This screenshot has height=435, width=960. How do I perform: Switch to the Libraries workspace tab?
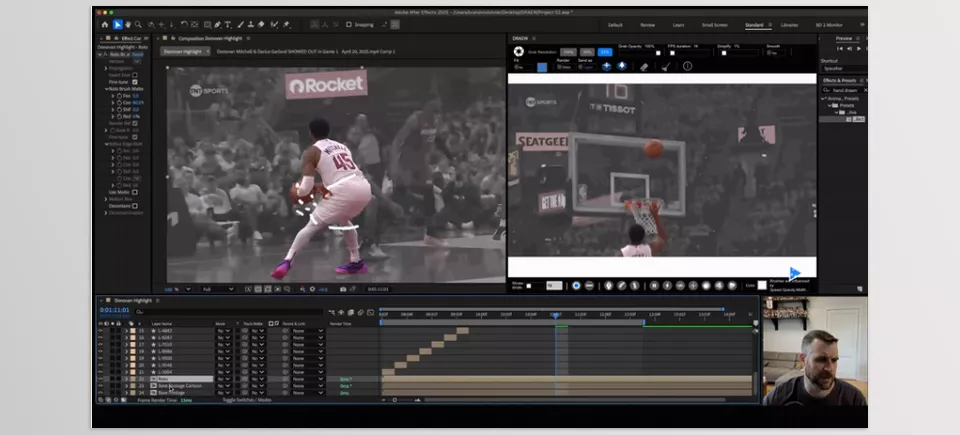tap(789, 25)
